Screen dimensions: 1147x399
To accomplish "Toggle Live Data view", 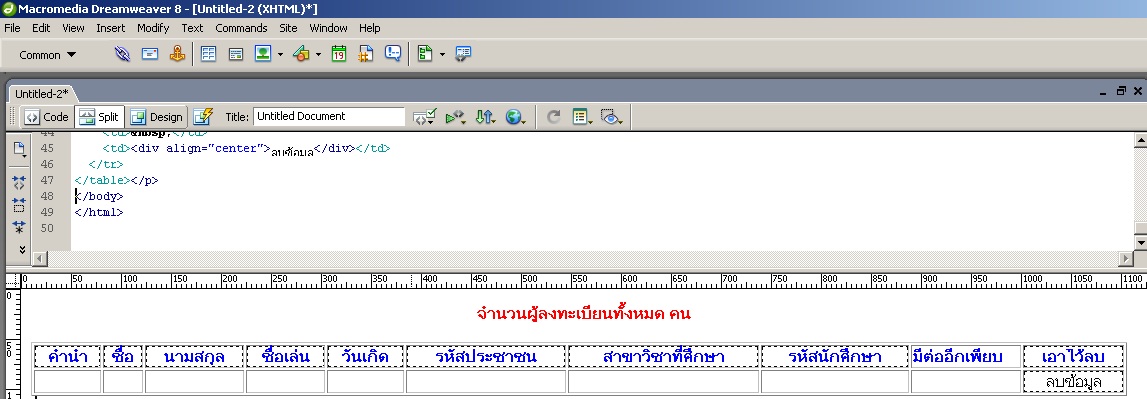I will [x=203, y=116].
